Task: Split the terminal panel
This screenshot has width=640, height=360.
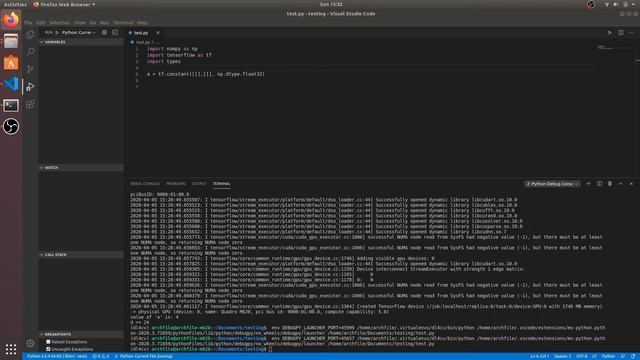Action: (x=599, y=184)
